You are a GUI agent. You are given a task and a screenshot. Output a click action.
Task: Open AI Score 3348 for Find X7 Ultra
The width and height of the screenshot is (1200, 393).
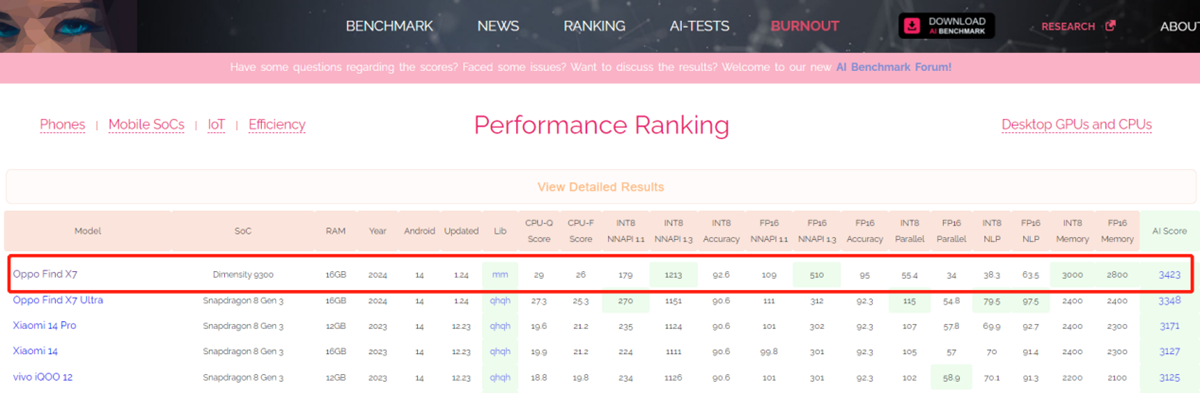[x=1169, y=300]
